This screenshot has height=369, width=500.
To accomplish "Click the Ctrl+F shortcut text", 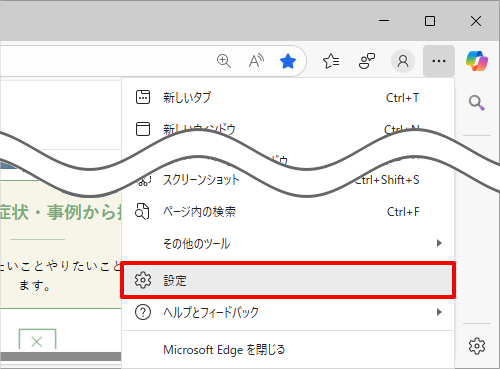I will click(403, 212).
